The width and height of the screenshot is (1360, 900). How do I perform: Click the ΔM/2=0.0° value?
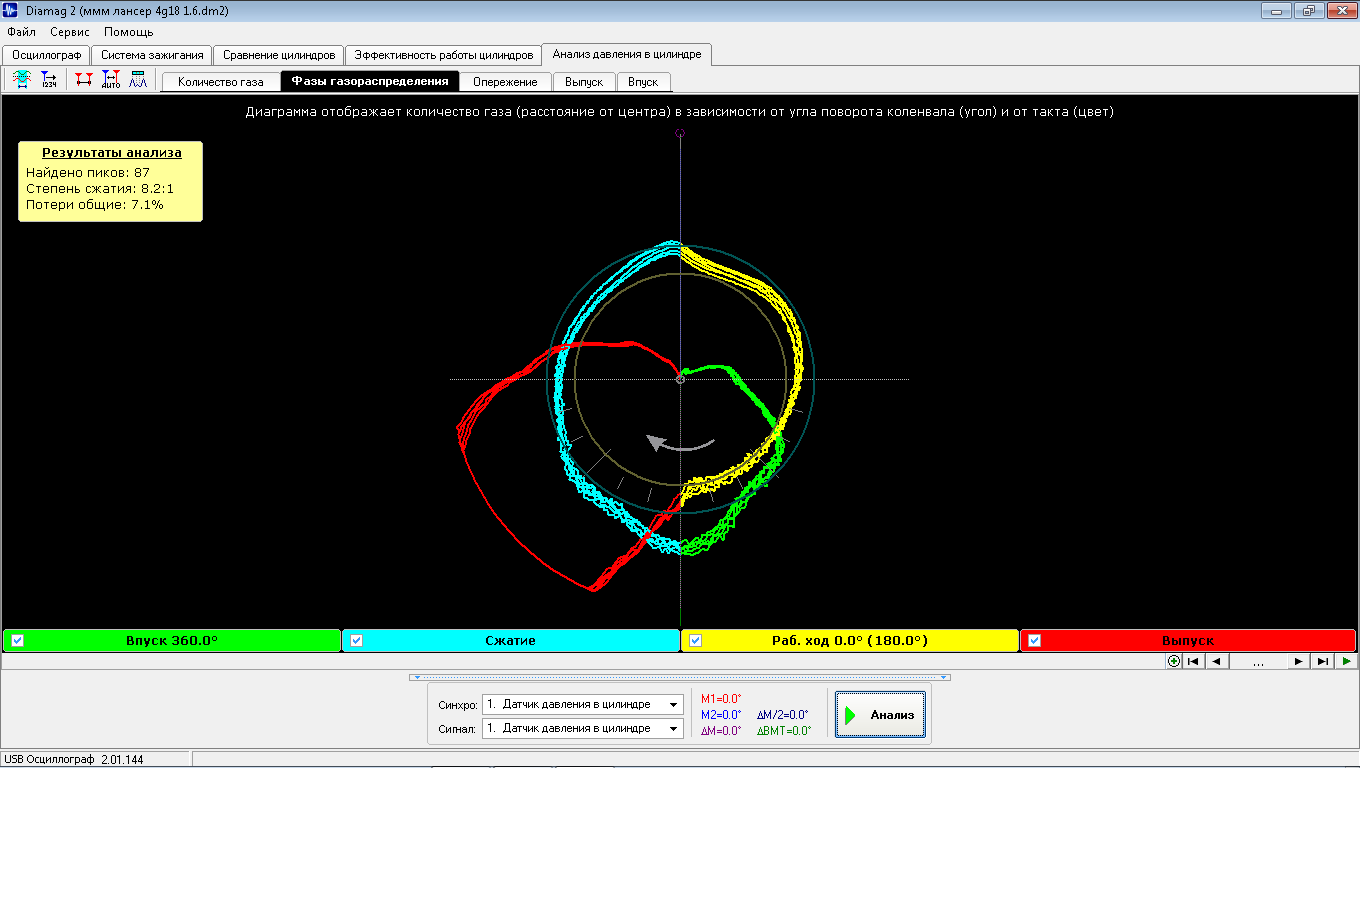[x=782, y=715]
